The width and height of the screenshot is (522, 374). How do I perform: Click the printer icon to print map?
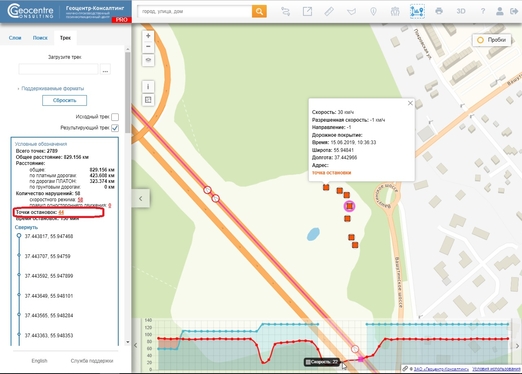coord(439,11)
